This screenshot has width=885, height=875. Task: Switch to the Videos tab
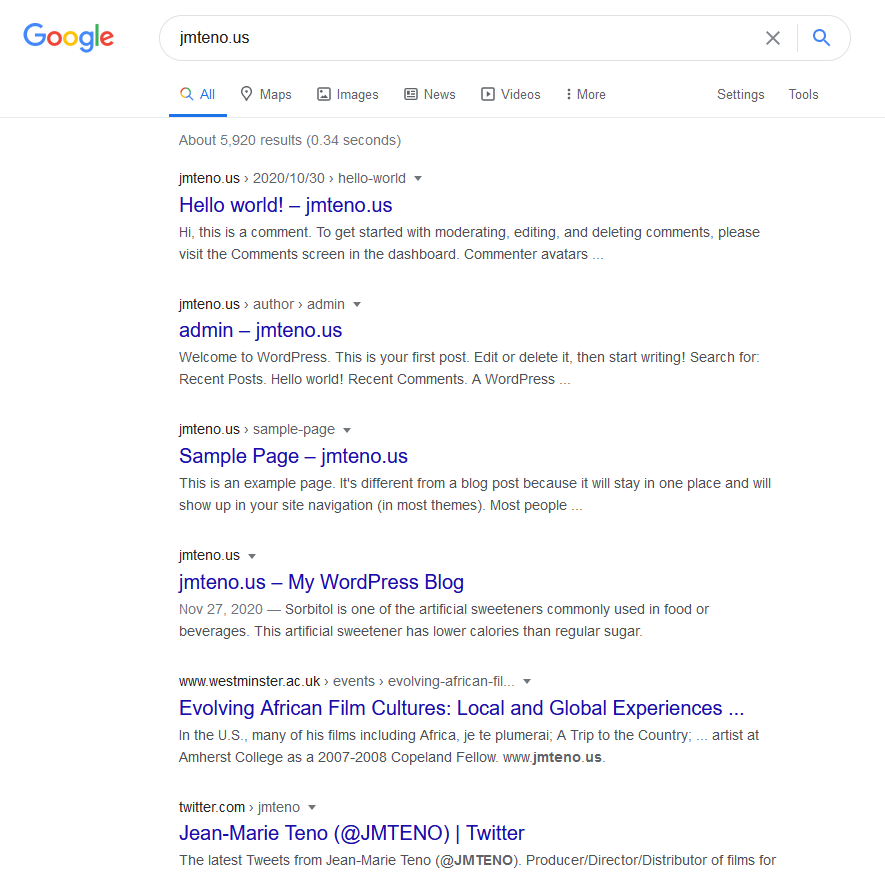511,94
